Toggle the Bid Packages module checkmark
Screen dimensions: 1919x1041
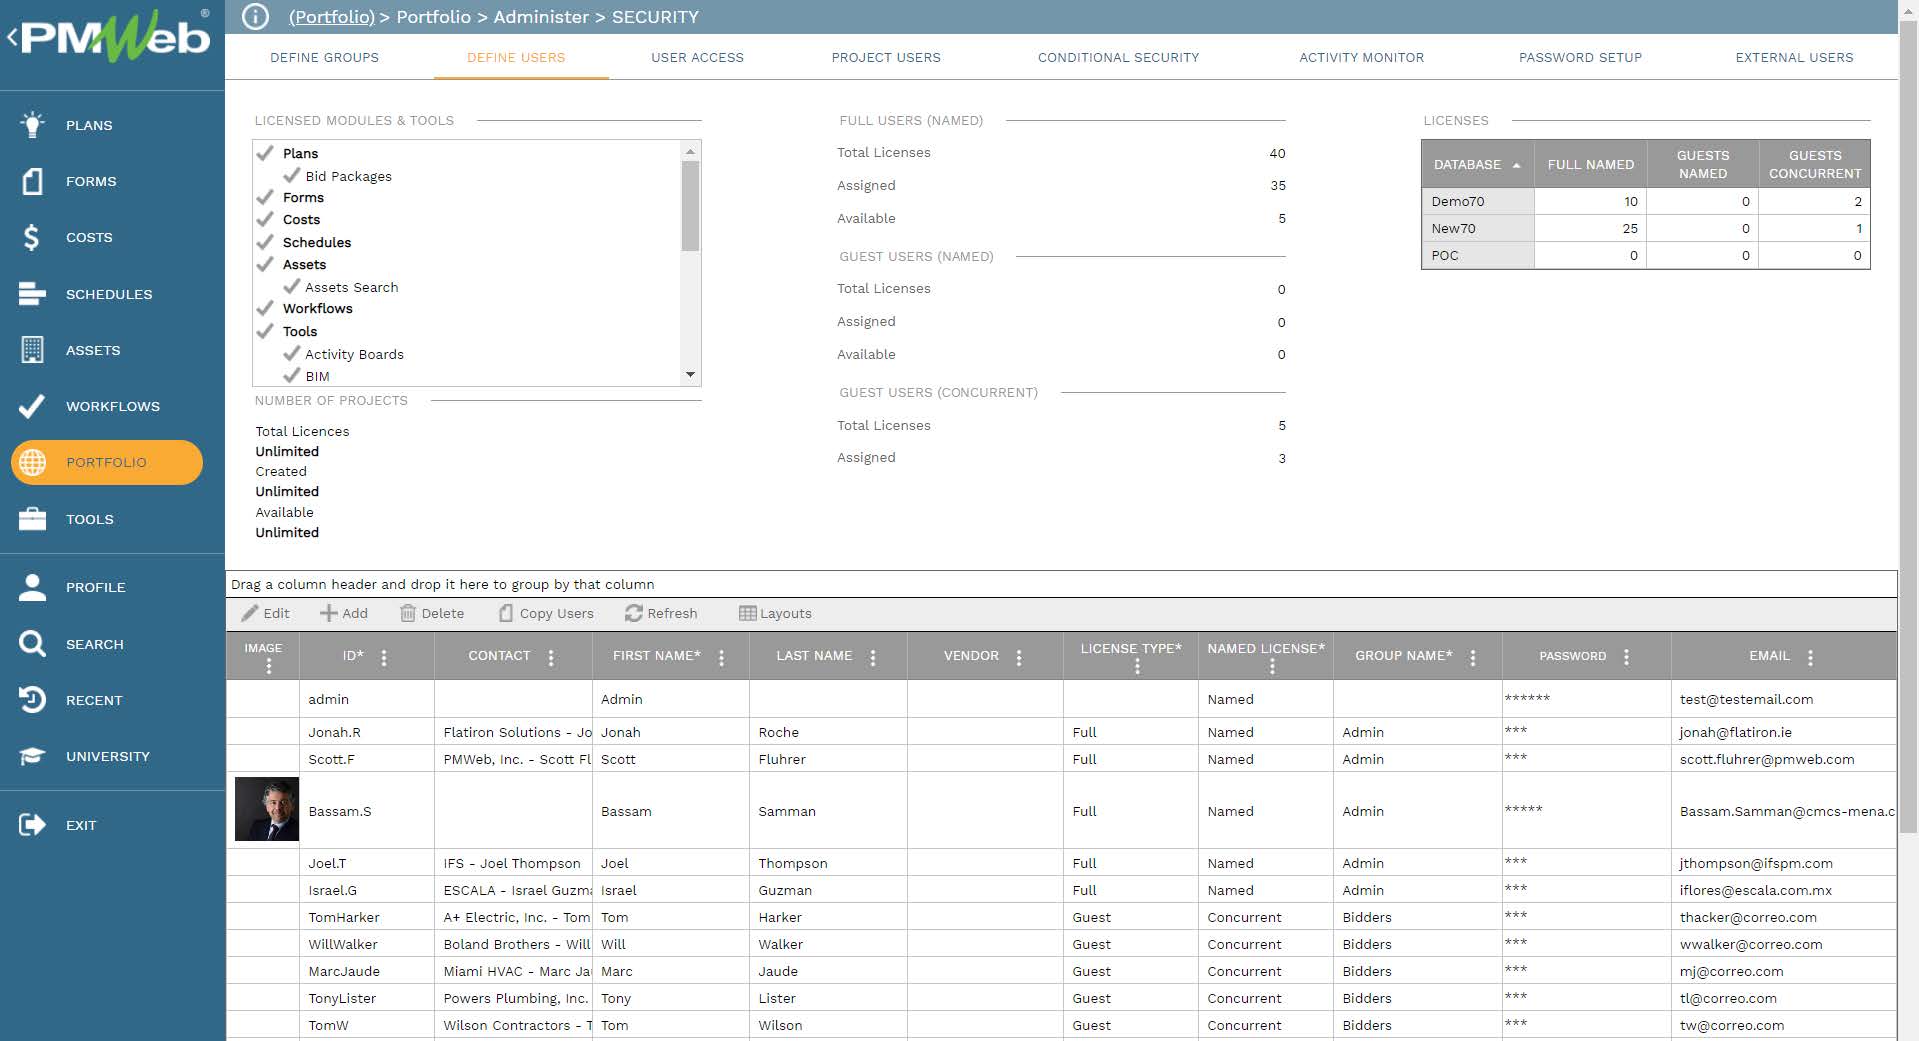click(x=292, y=176)
